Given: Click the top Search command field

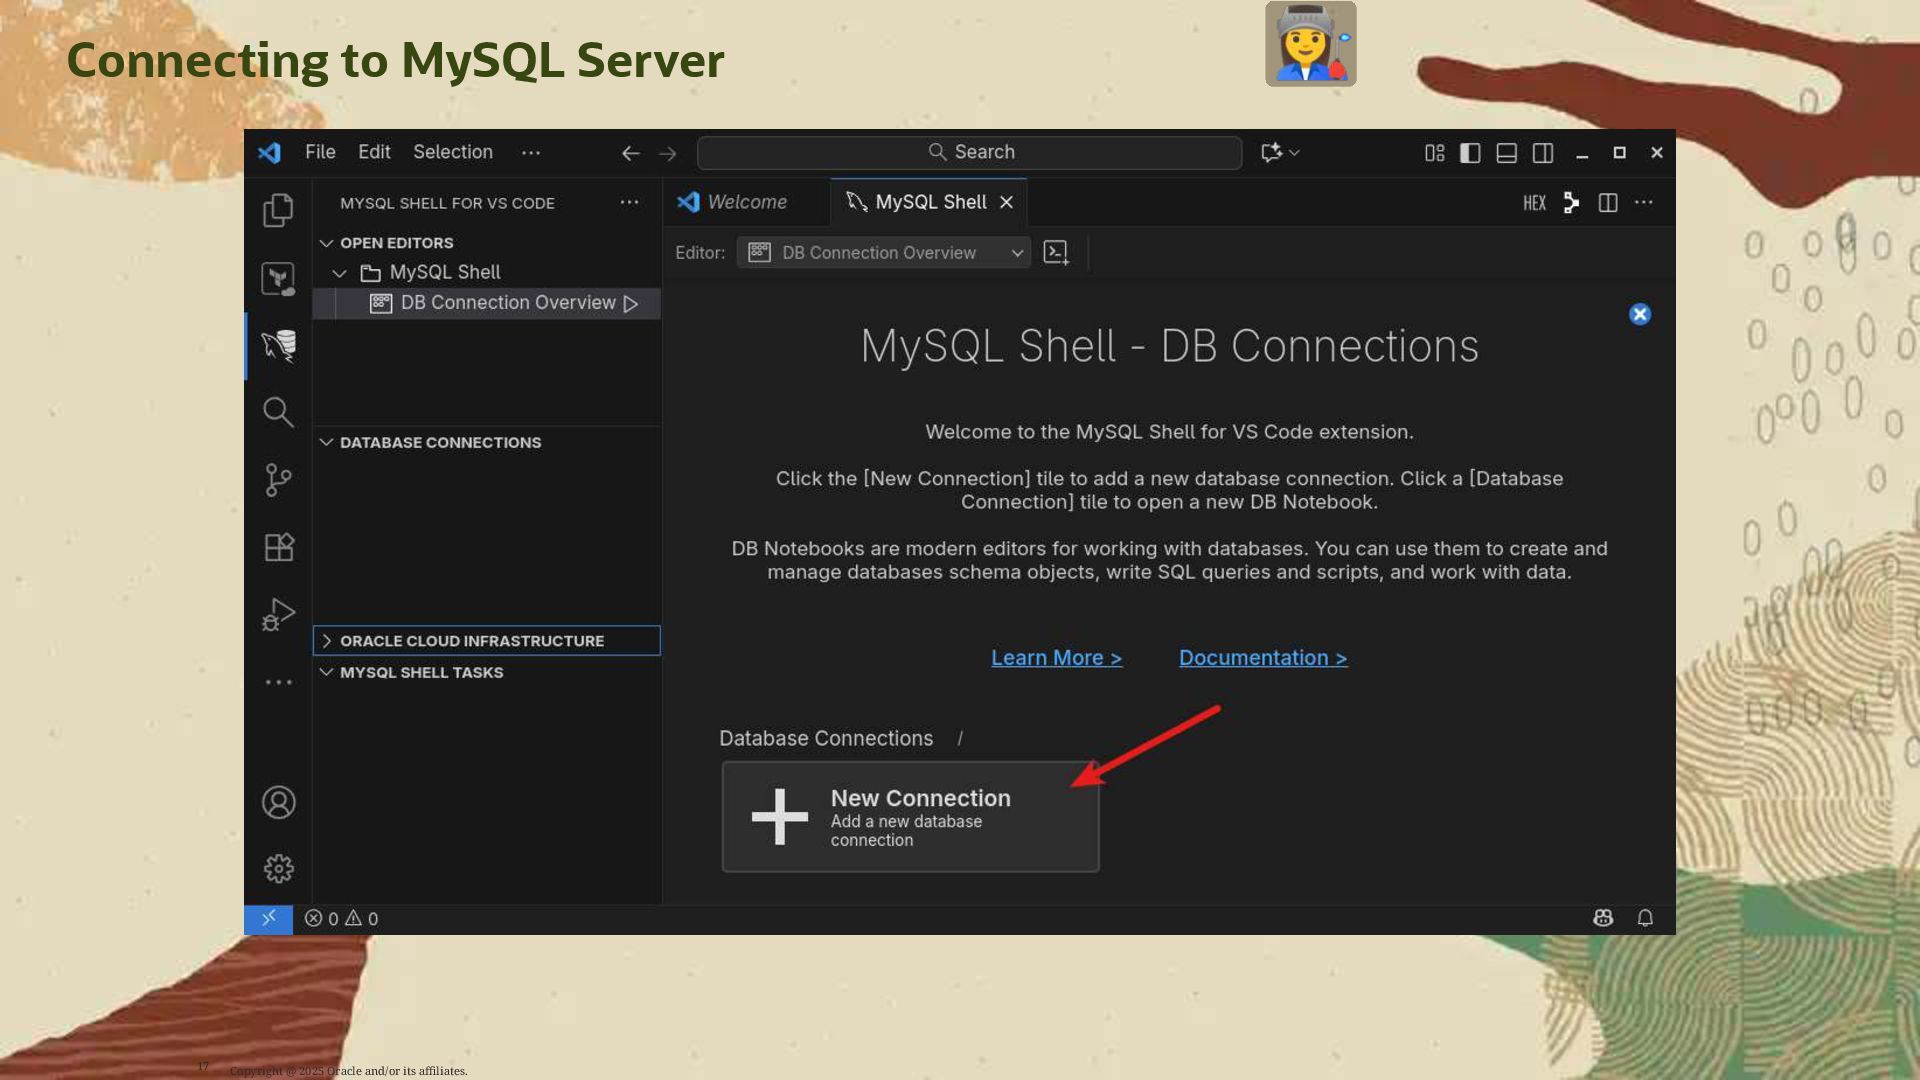Looking at the screenshot, I should (970, 152).
